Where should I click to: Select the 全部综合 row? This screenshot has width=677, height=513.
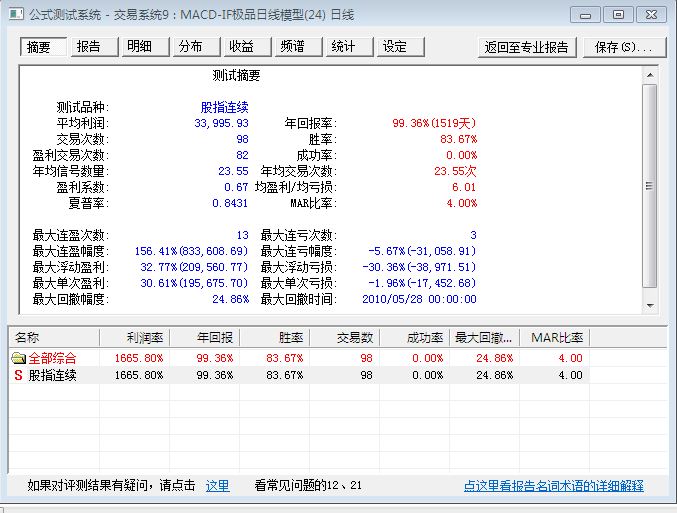[299, 358]
